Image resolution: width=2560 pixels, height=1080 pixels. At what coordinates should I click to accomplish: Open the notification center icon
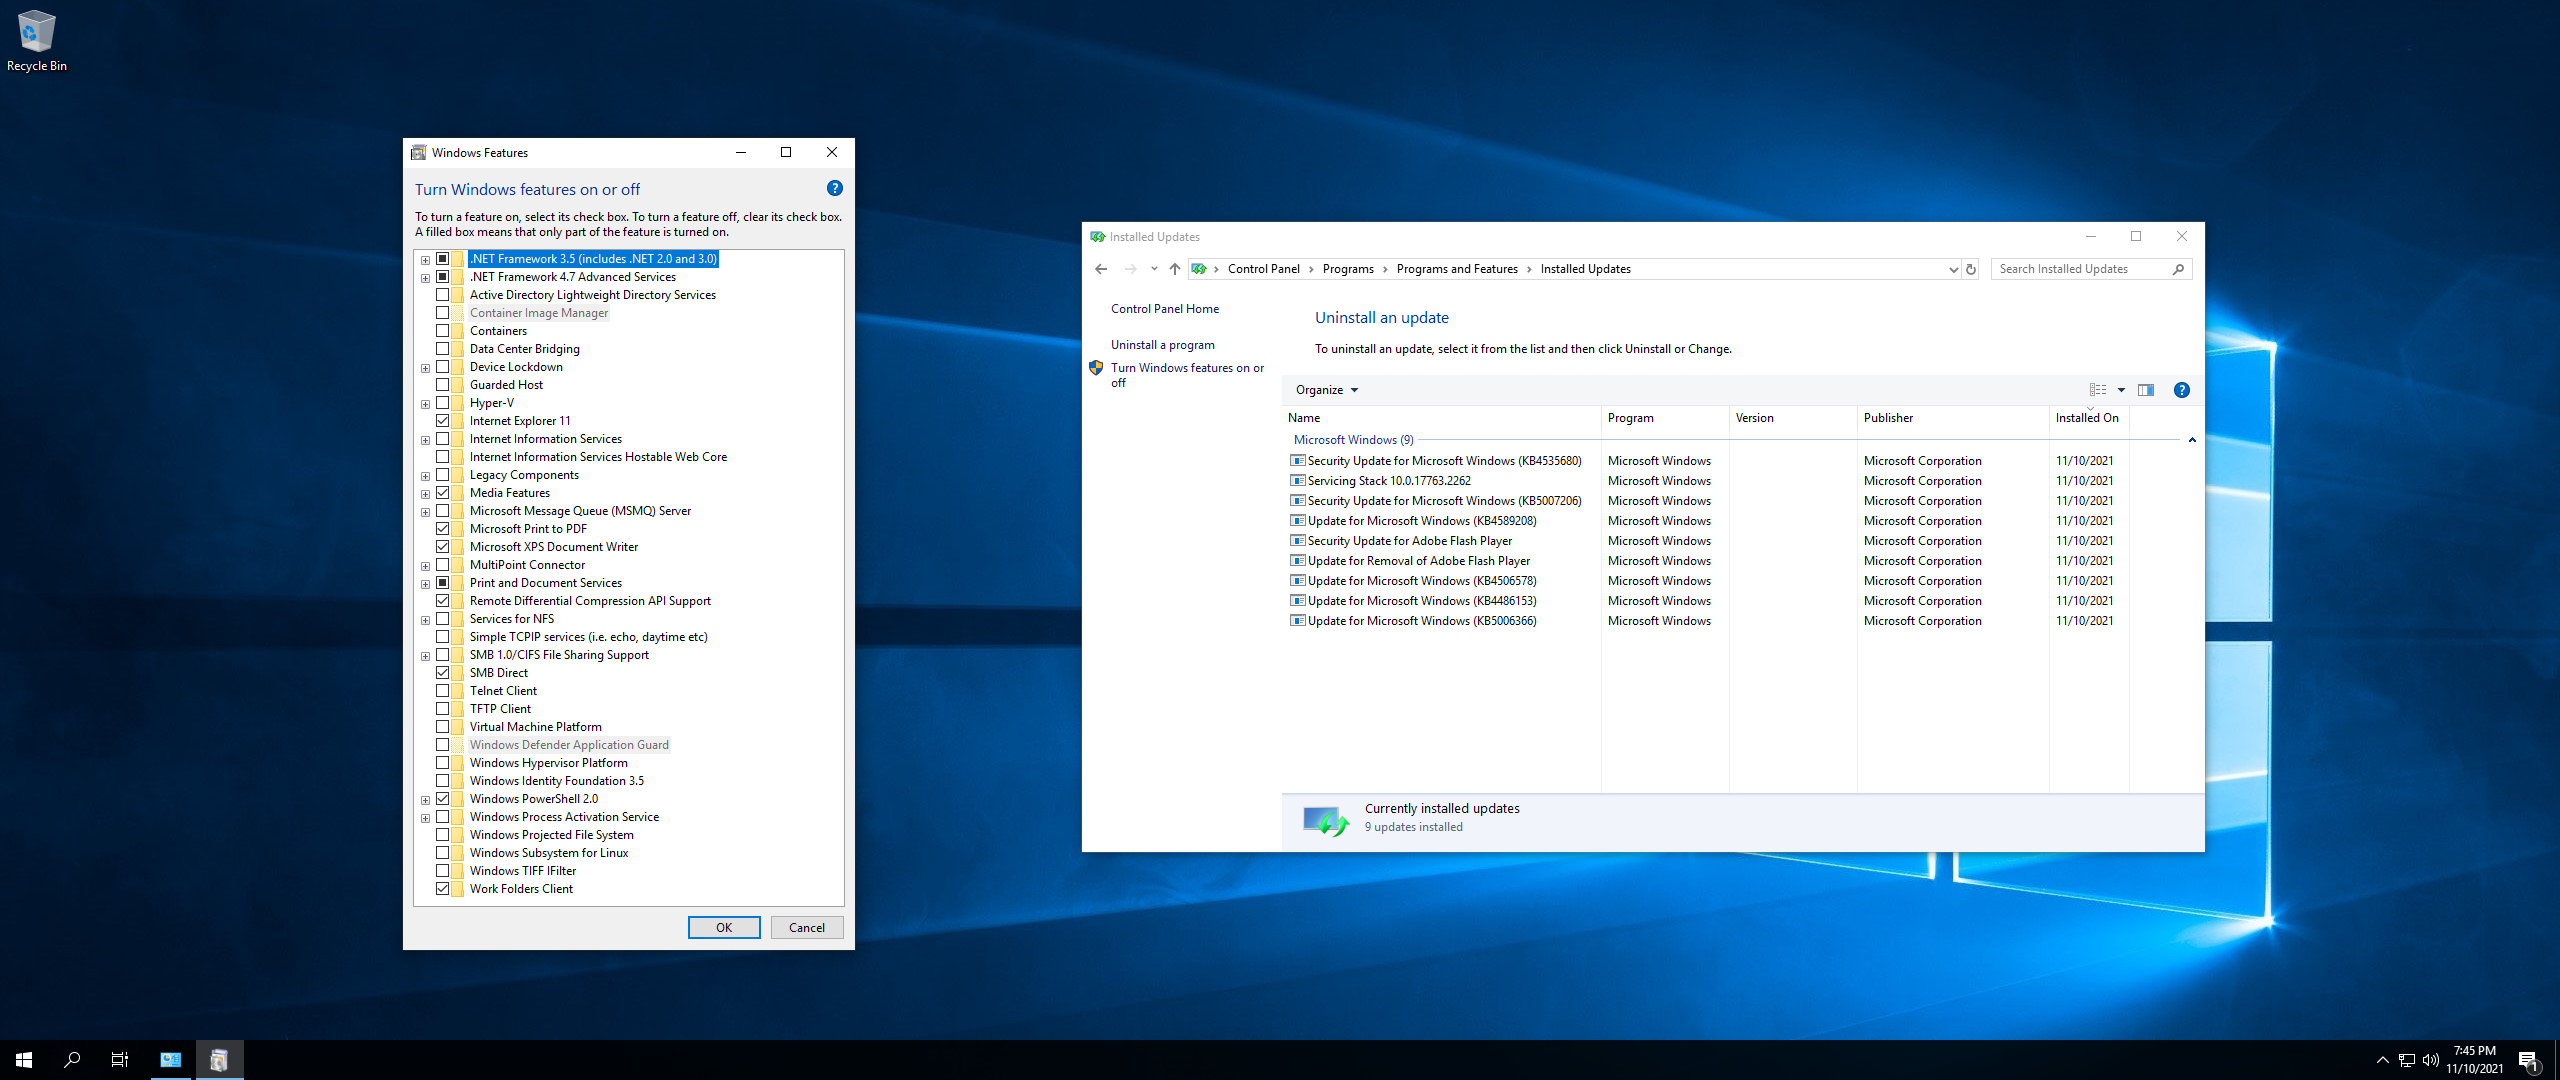click(2528, 1060)
